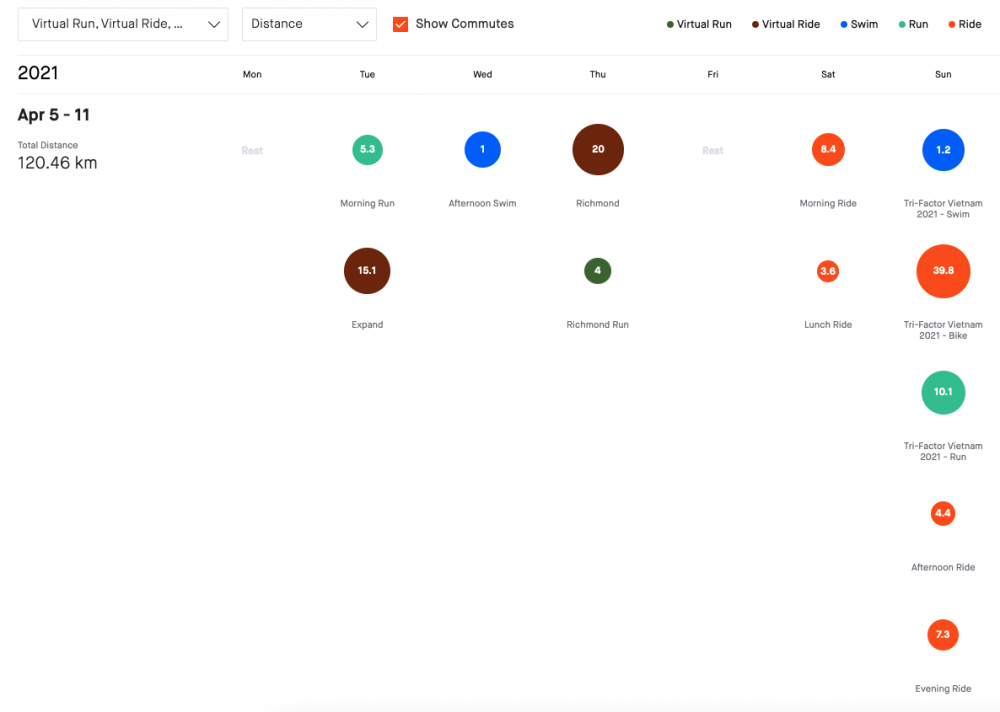1000x712 pixels.
Task: Open the Lunch Ride activity link
Action: (828, 325)
